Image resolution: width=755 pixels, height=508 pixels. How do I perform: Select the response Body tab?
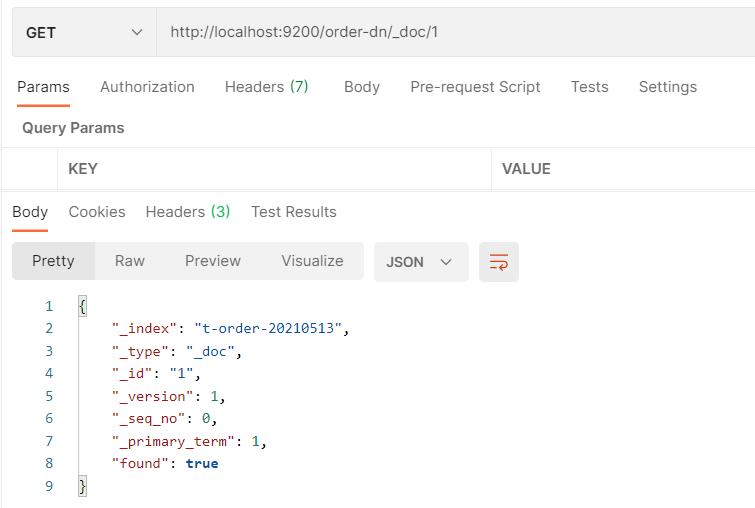coord(30,212)
